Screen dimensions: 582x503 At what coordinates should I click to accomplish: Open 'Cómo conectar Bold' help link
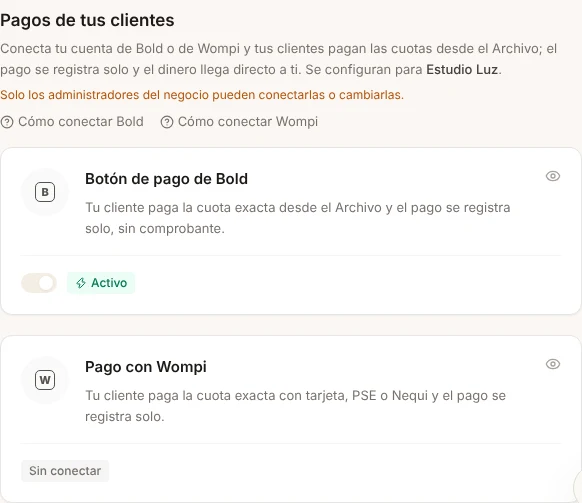point(72,122)
